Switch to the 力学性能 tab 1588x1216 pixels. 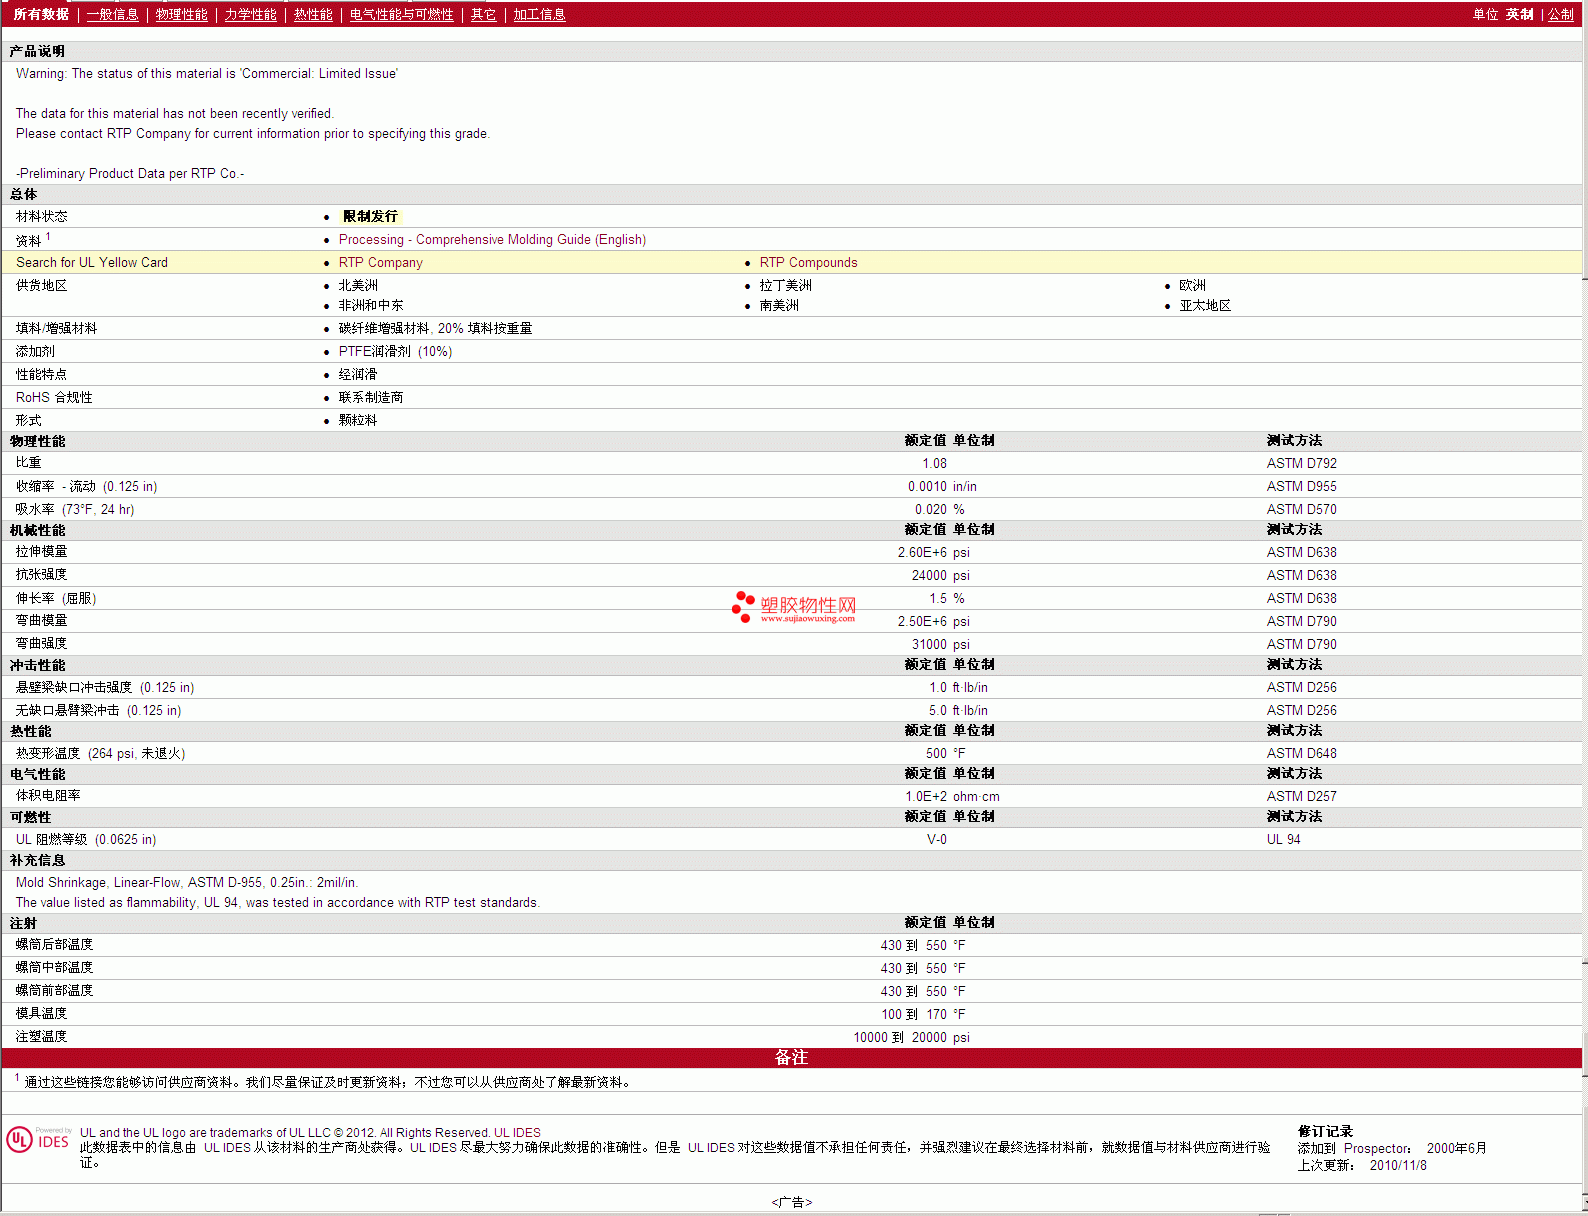point(250,14)
